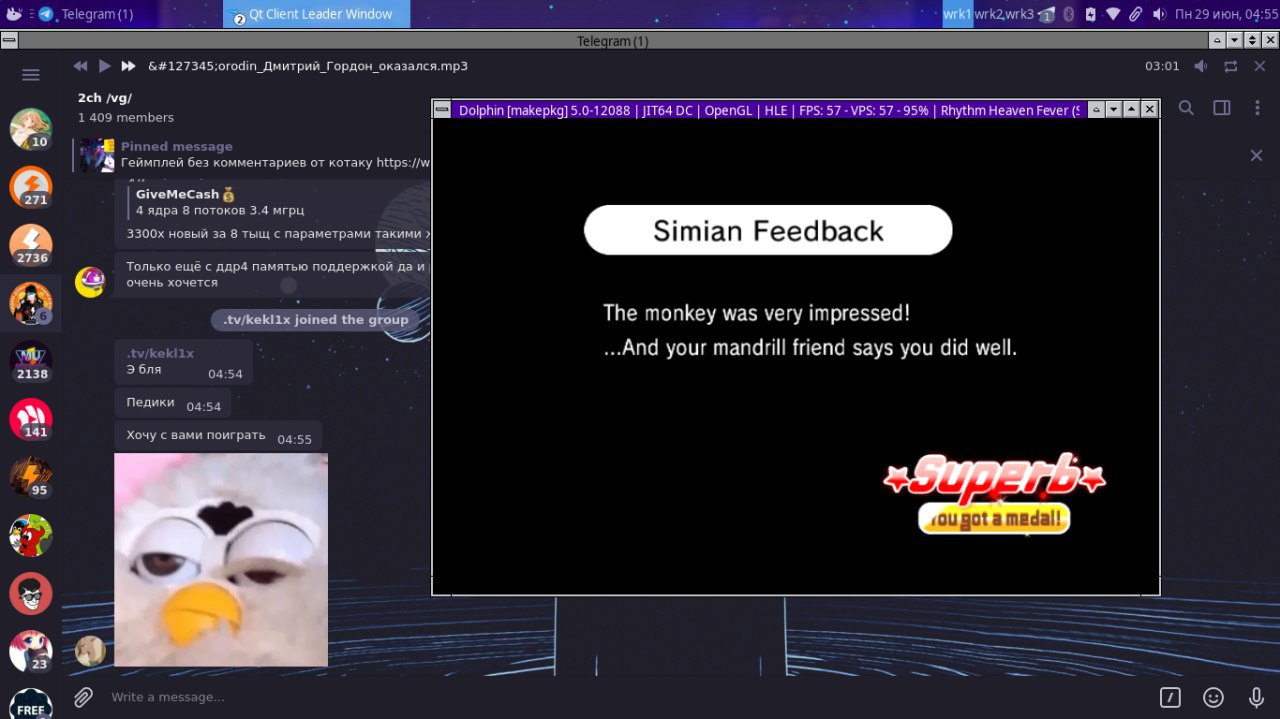The height and width of the screenshot is (719, 1280).
Task: Click the mp3 track title in player bar
Action: pos(308,66)
